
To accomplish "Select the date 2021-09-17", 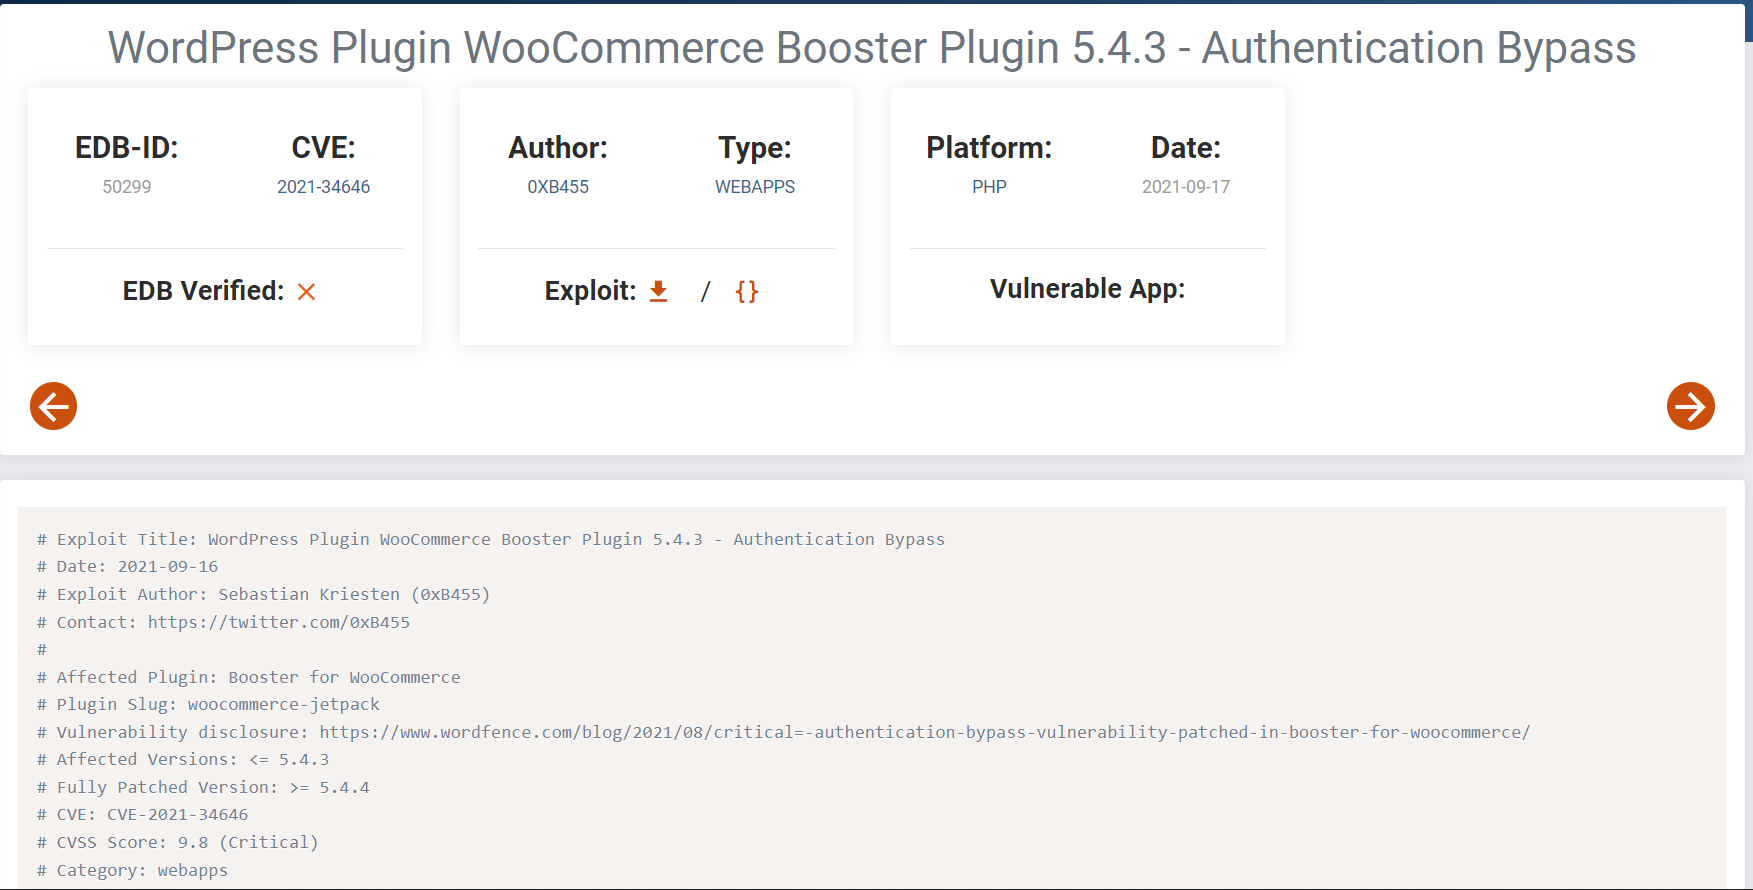I will point(1186,187).
